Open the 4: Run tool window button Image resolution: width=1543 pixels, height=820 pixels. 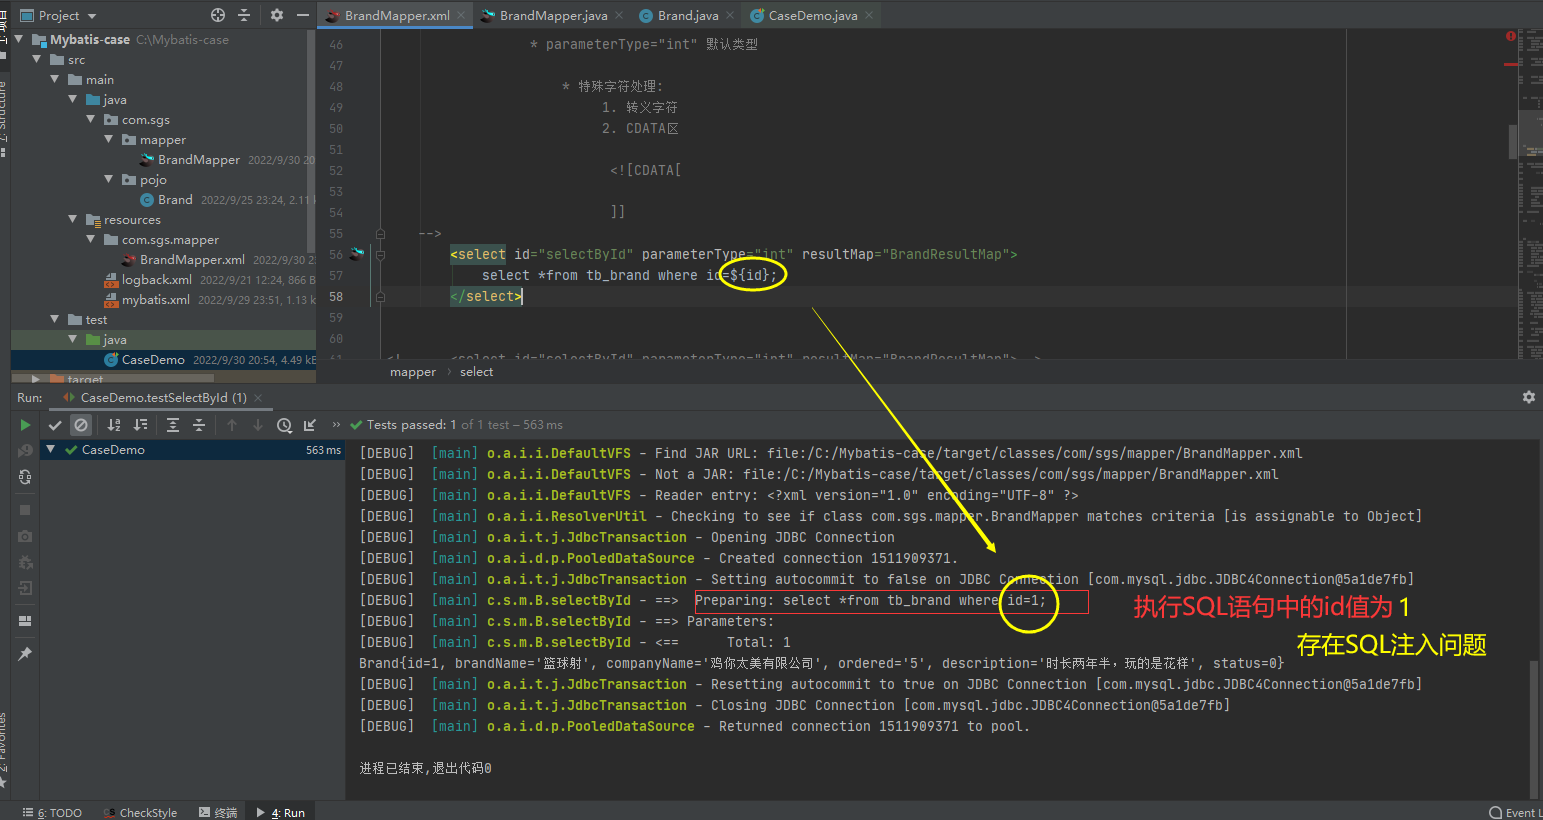[x=281, y=812]
